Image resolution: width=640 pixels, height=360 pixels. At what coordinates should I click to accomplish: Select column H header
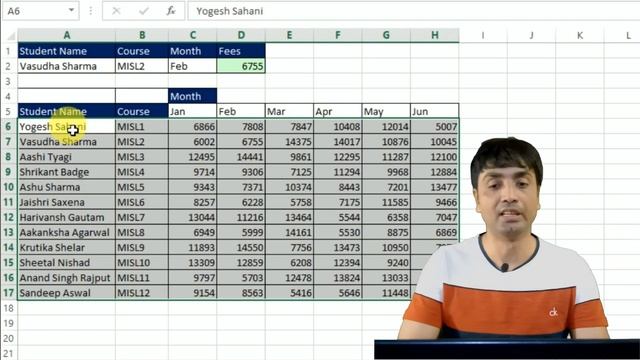click(x=435, y=35)
